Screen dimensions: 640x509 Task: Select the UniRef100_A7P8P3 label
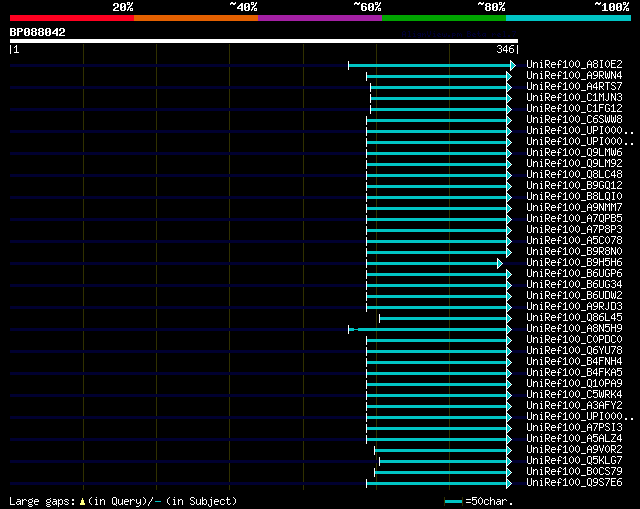(574, 230)
